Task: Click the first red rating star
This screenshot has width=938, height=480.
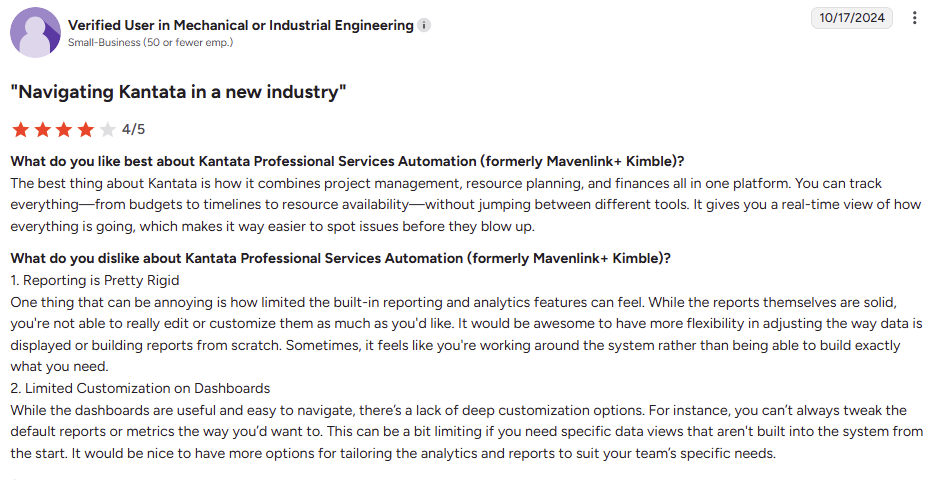Action: pos(19,129)
